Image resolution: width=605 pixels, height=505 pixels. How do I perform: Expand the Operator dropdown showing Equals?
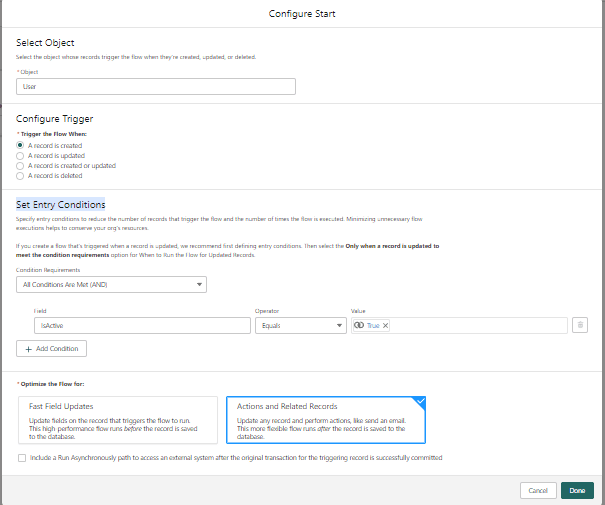300,325
